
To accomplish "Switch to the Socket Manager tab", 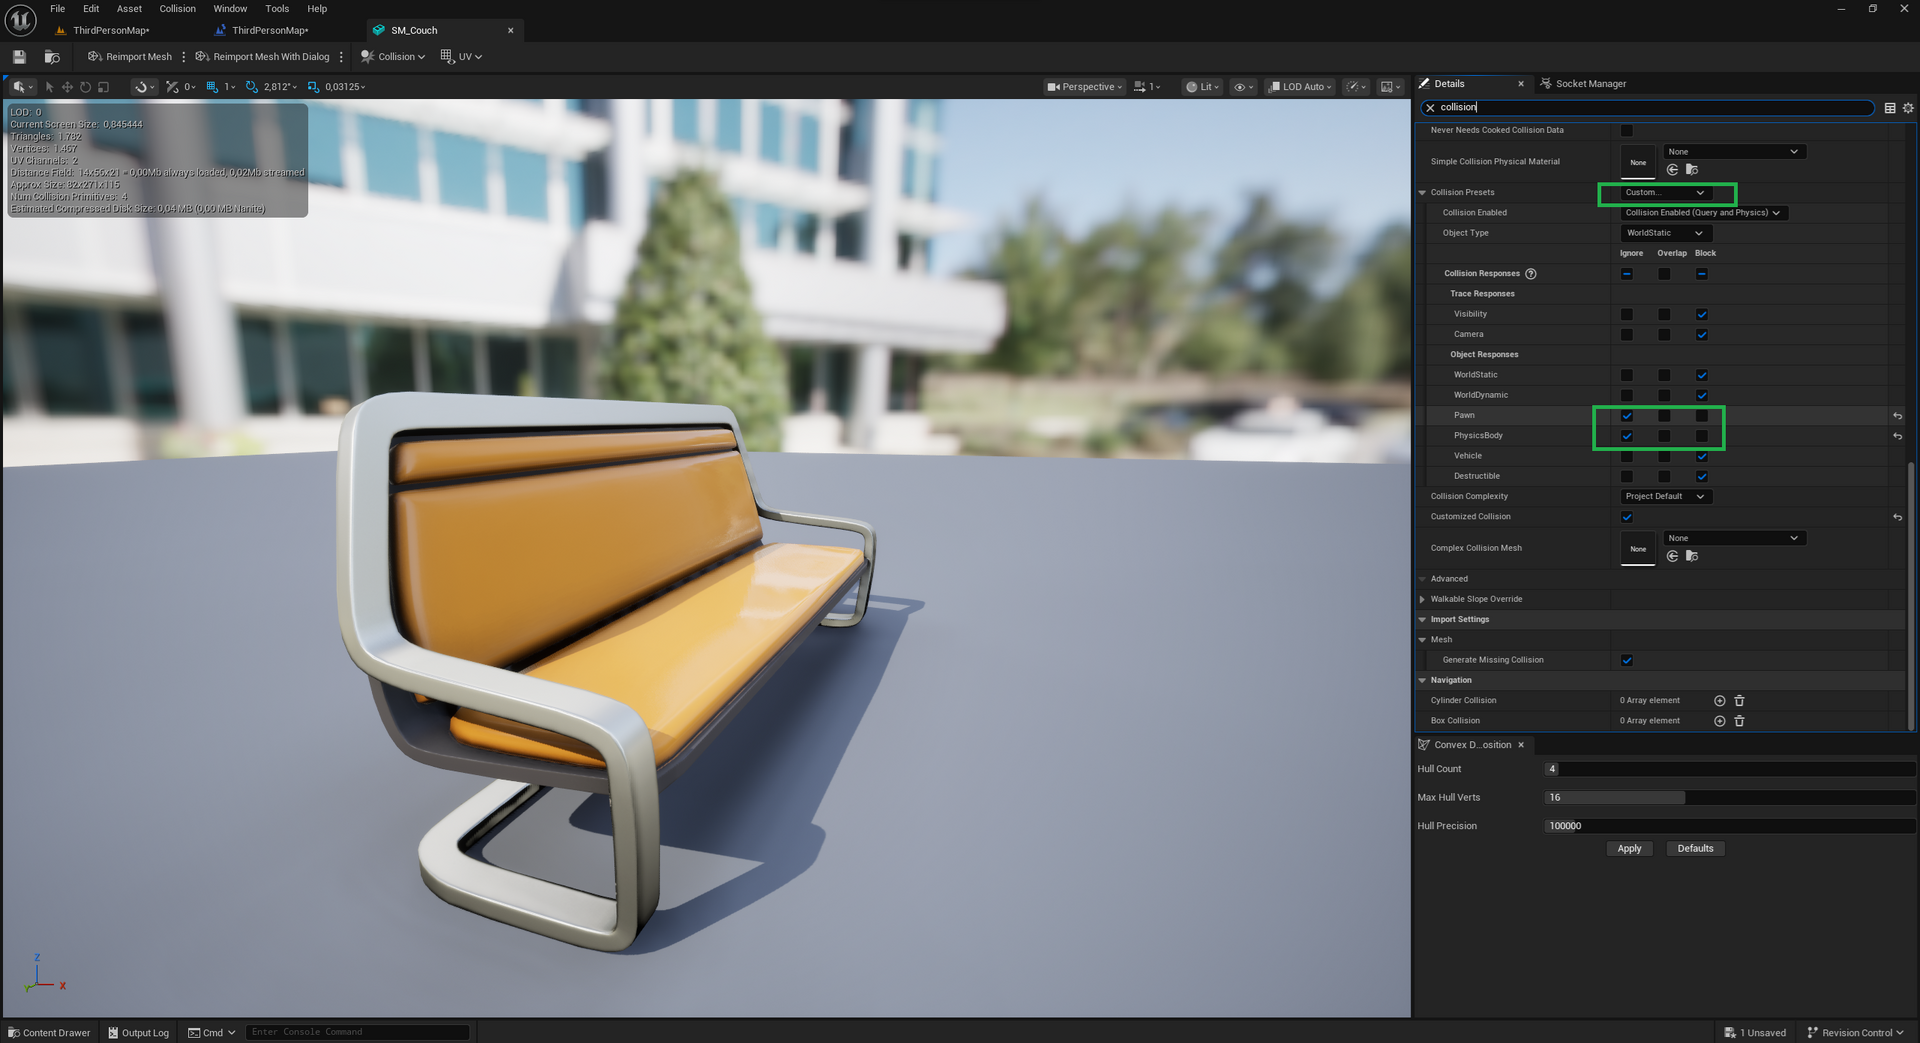I will (1590, 84).
